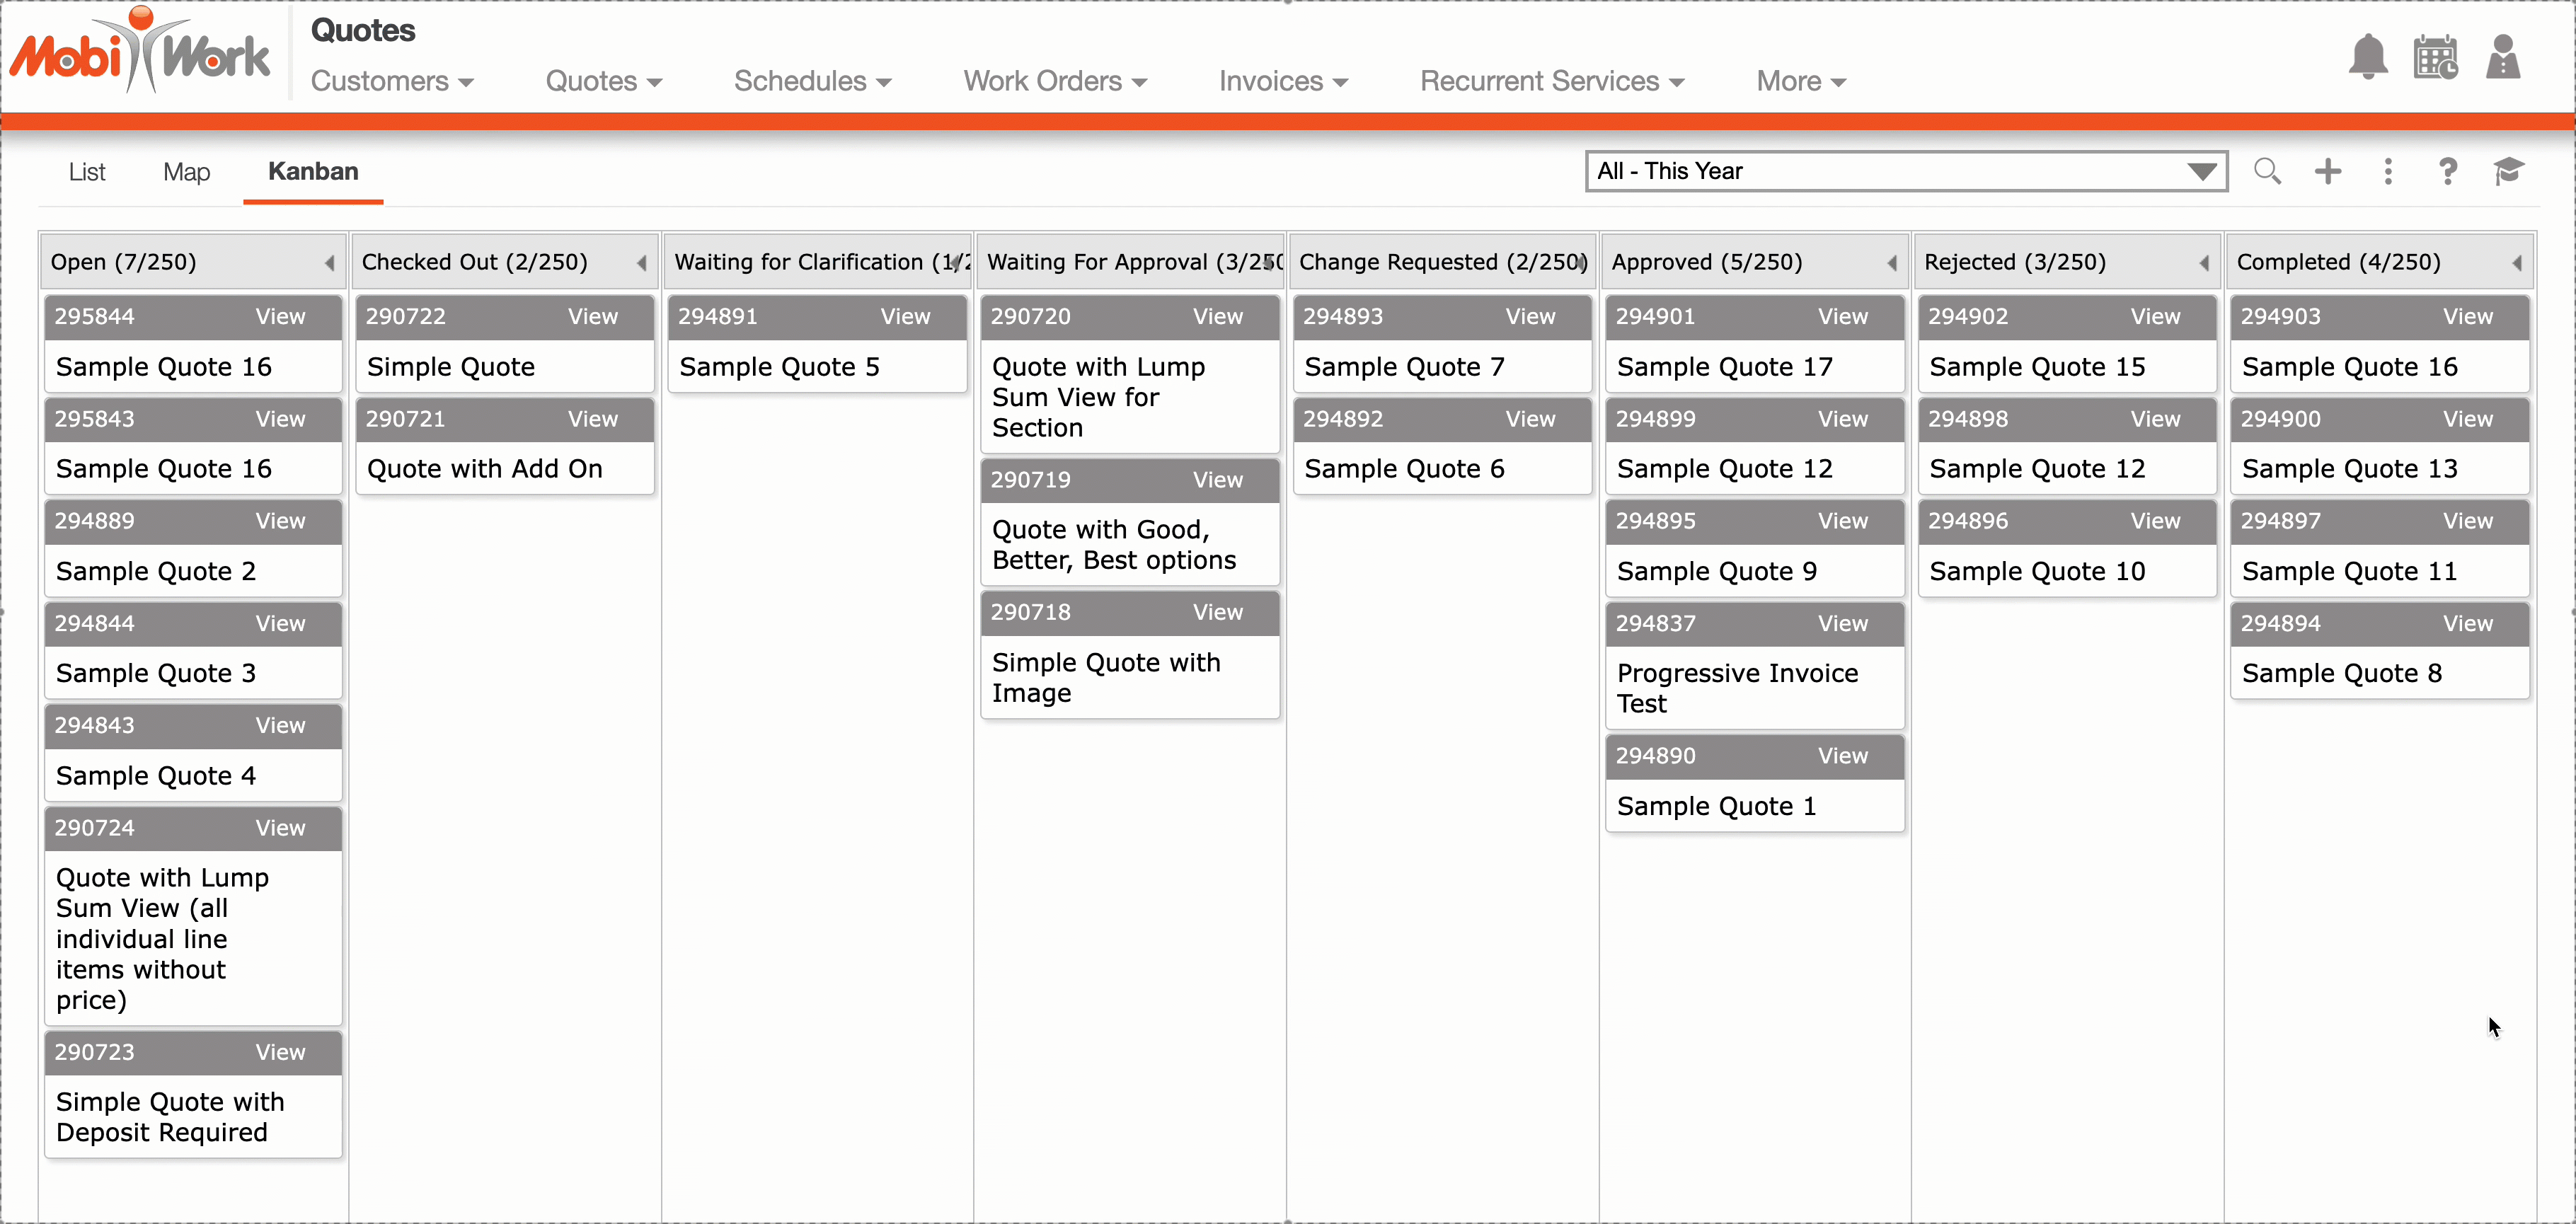Select the Sample Quote 8 card

click(x=2340, y=673)
